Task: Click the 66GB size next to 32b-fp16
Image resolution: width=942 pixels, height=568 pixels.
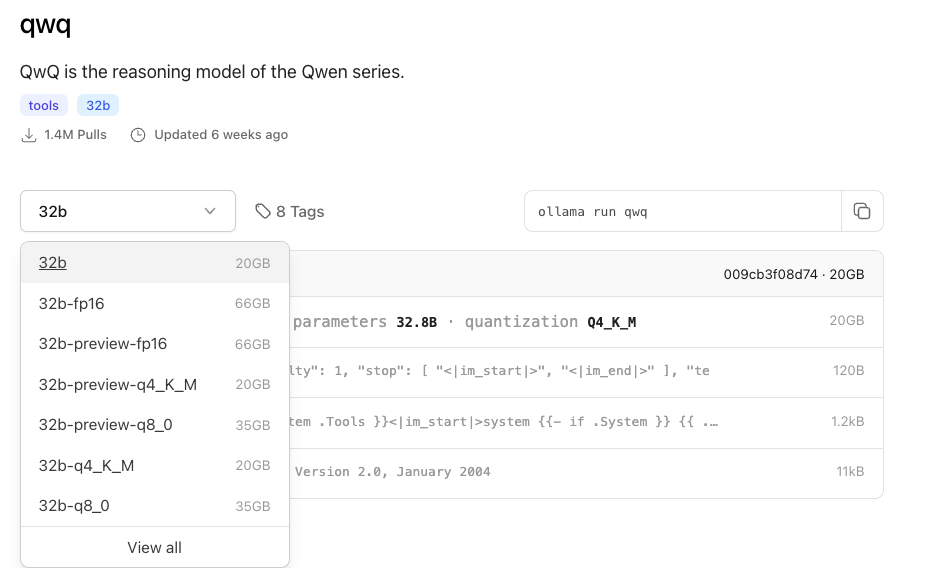Action: point(252,304)
